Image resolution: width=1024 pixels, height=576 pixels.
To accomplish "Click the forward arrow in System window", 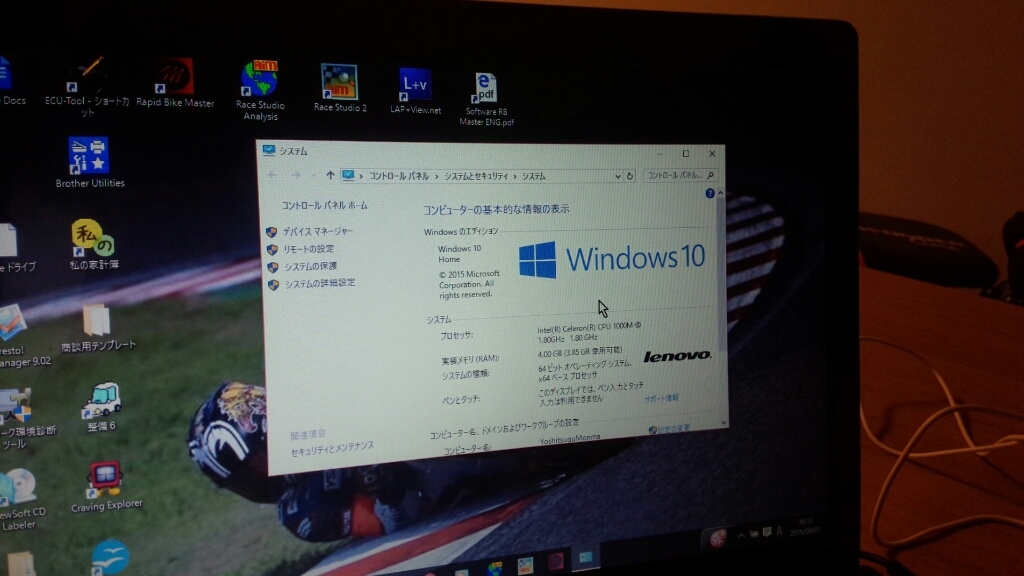I will tap(296, 175).
